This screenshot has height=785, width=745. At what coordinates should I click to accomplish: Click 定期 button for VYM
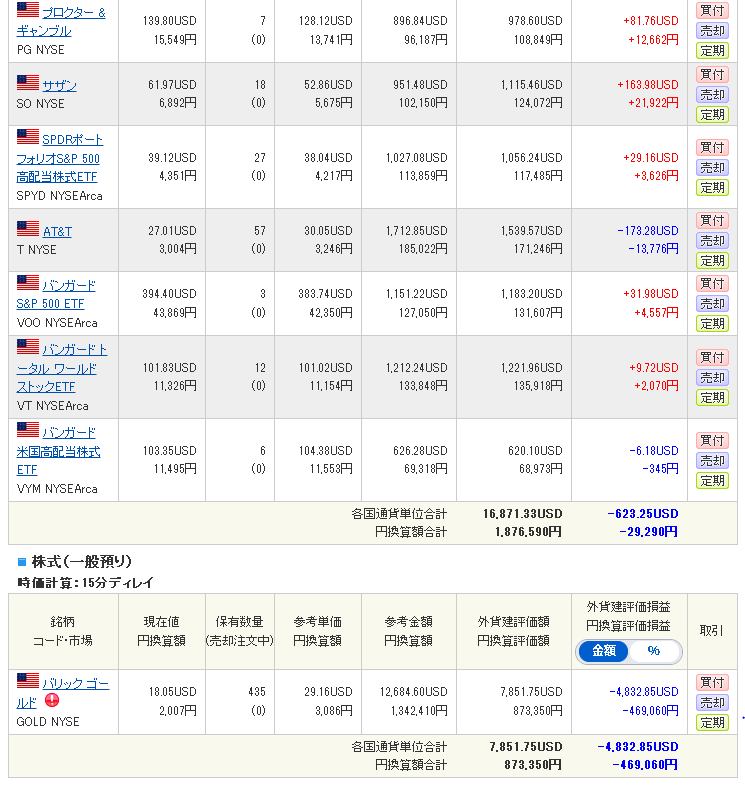712,481
